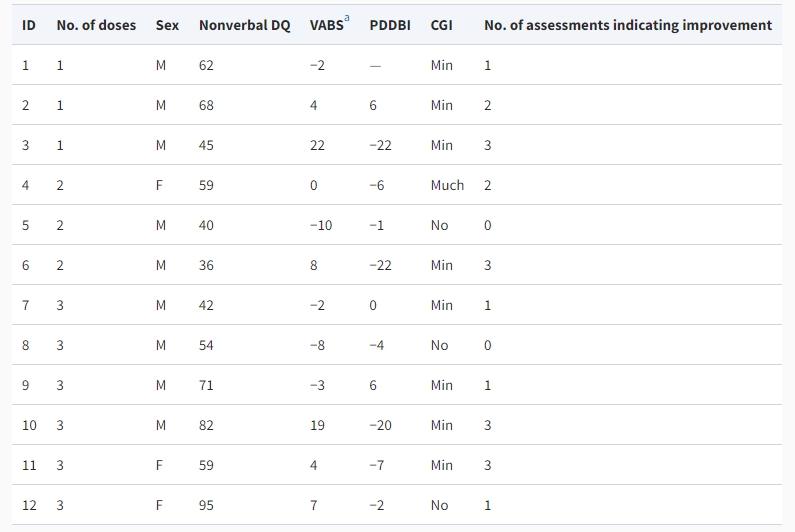Click the 'CGI' column header
The height and width of the screenshot is (532, 795).
pyautogui.click(x=441, y=25)
